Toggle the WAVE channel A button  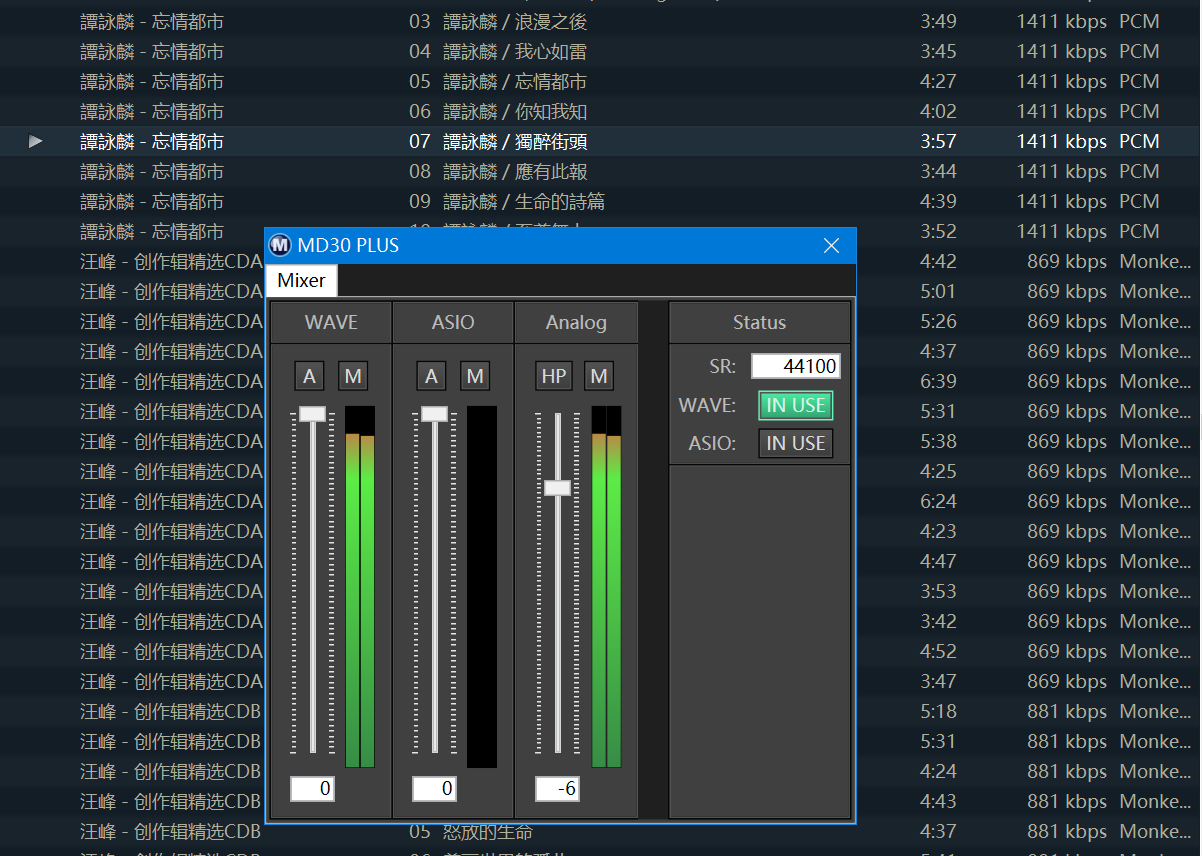310,376
